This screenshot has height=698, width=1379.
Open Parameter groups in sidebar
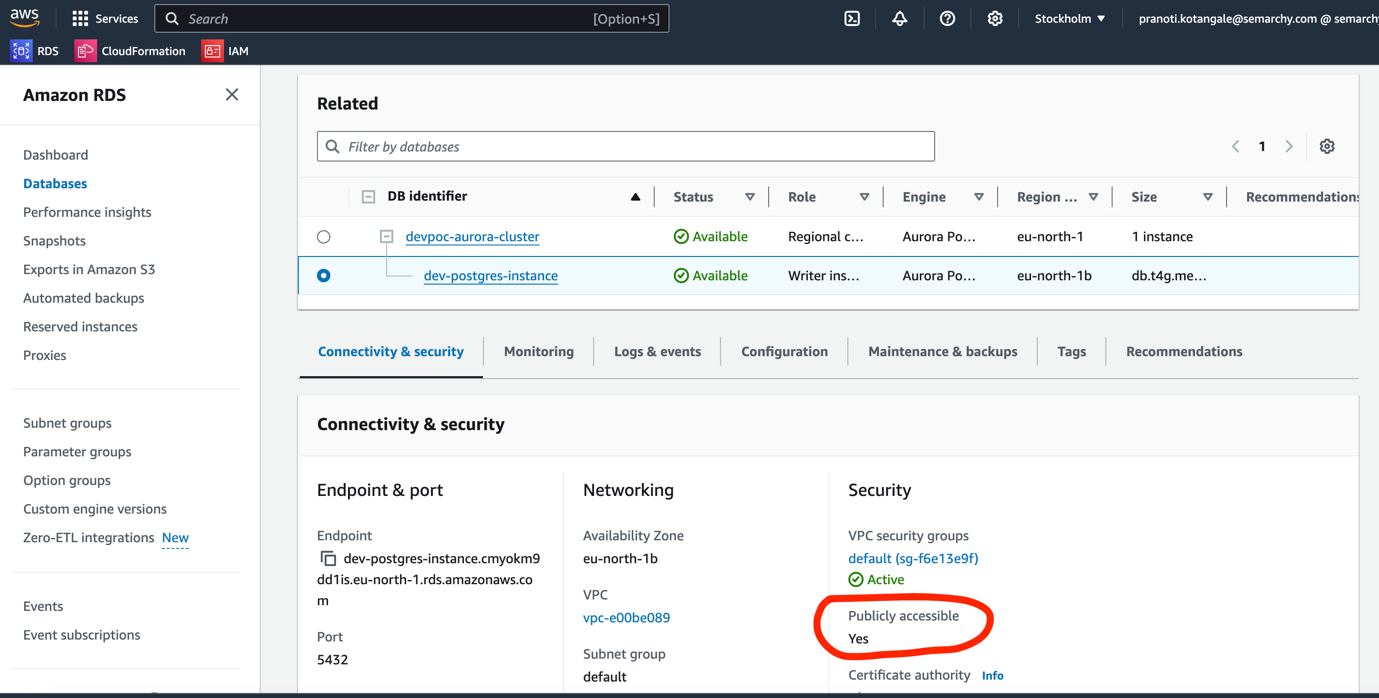77,452
